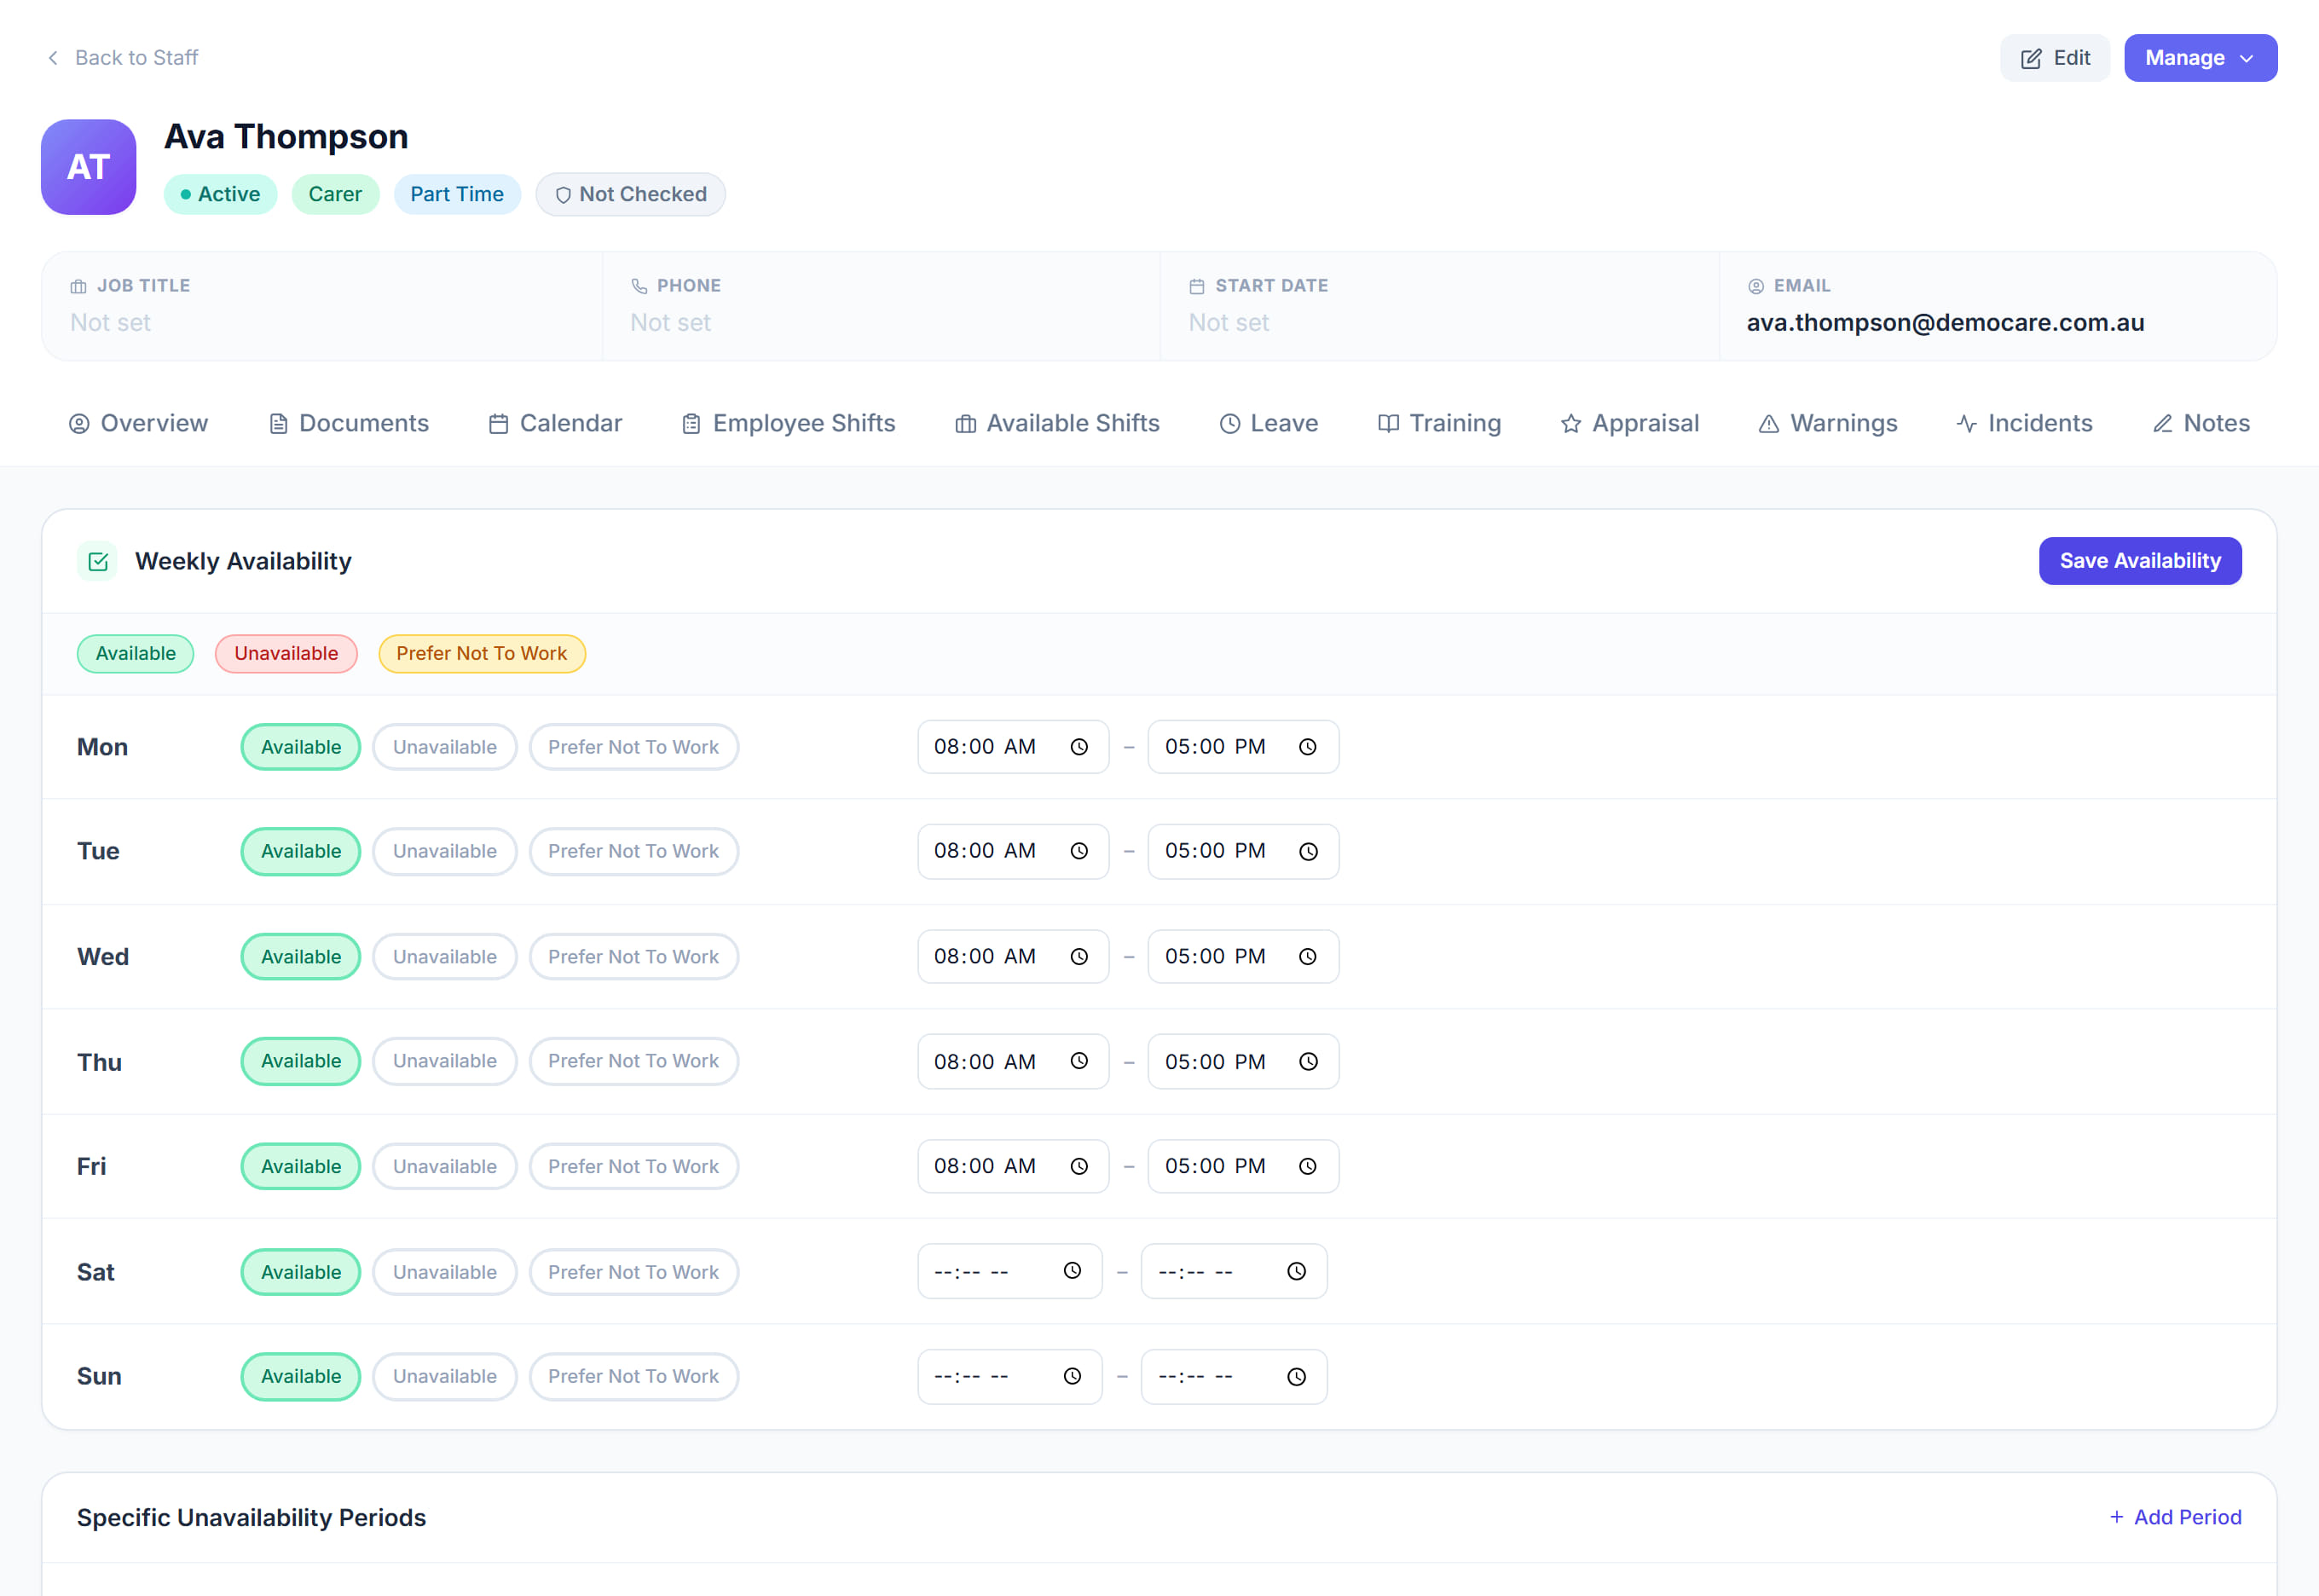Set Wednesday to Unavailable
The height and width of the screenshot is (1596, 2319).
[x=445, y=957]
